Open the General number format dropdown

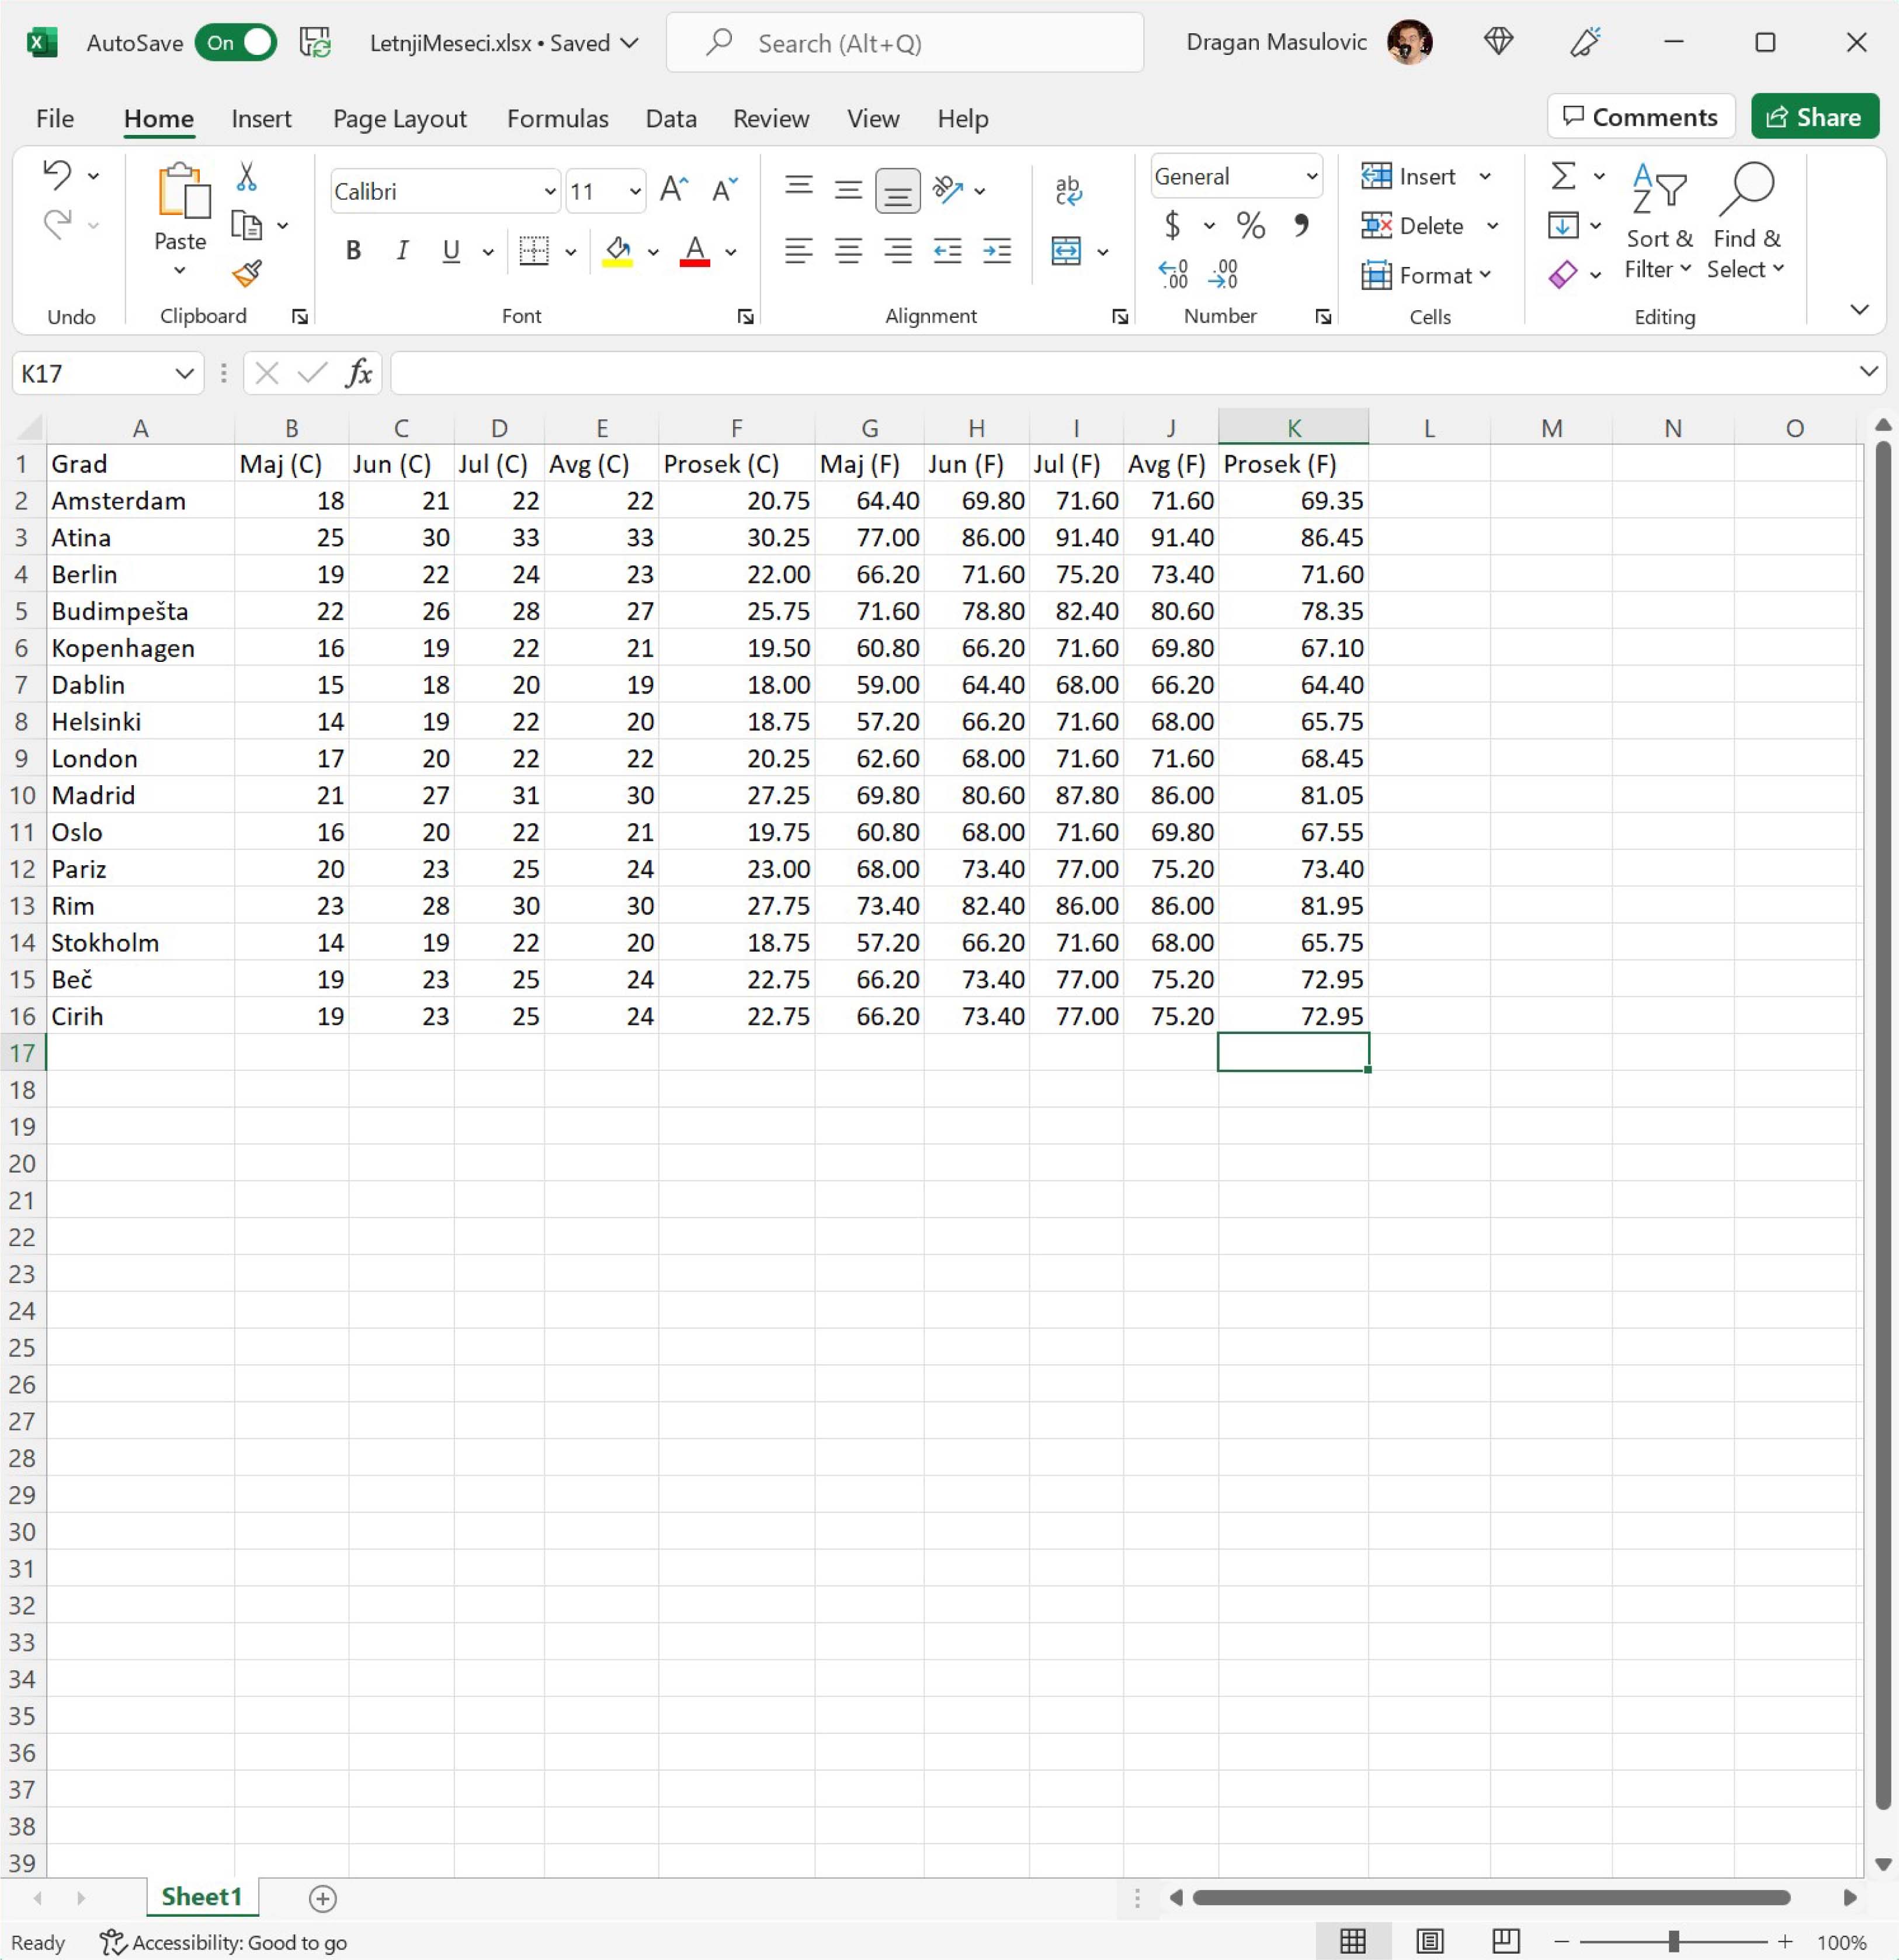tap(1311, 177)
